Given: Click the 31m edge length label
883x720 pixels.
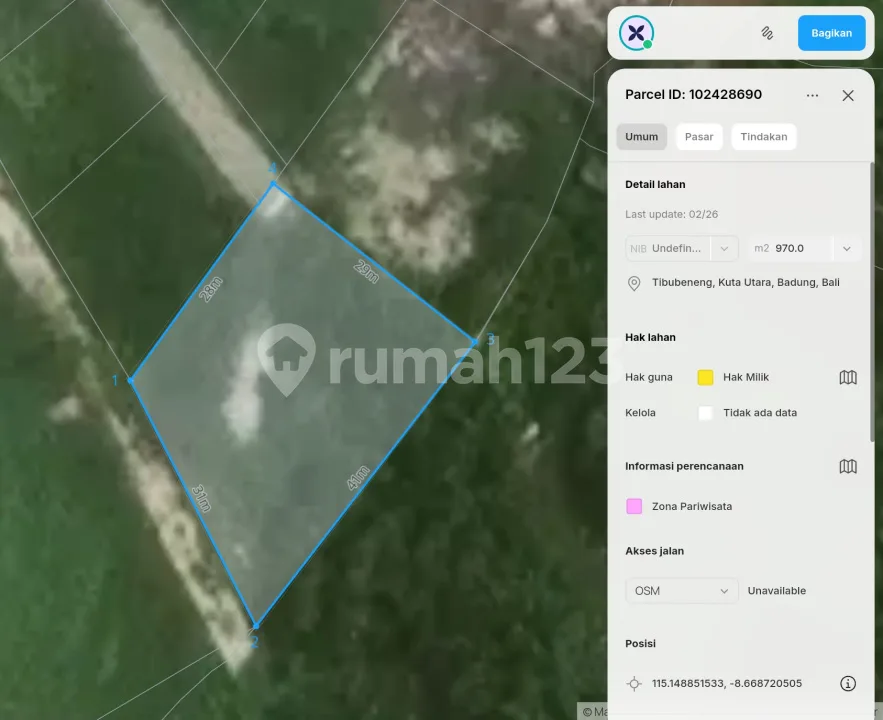Looking at the screenshot, I should [201, 499].
